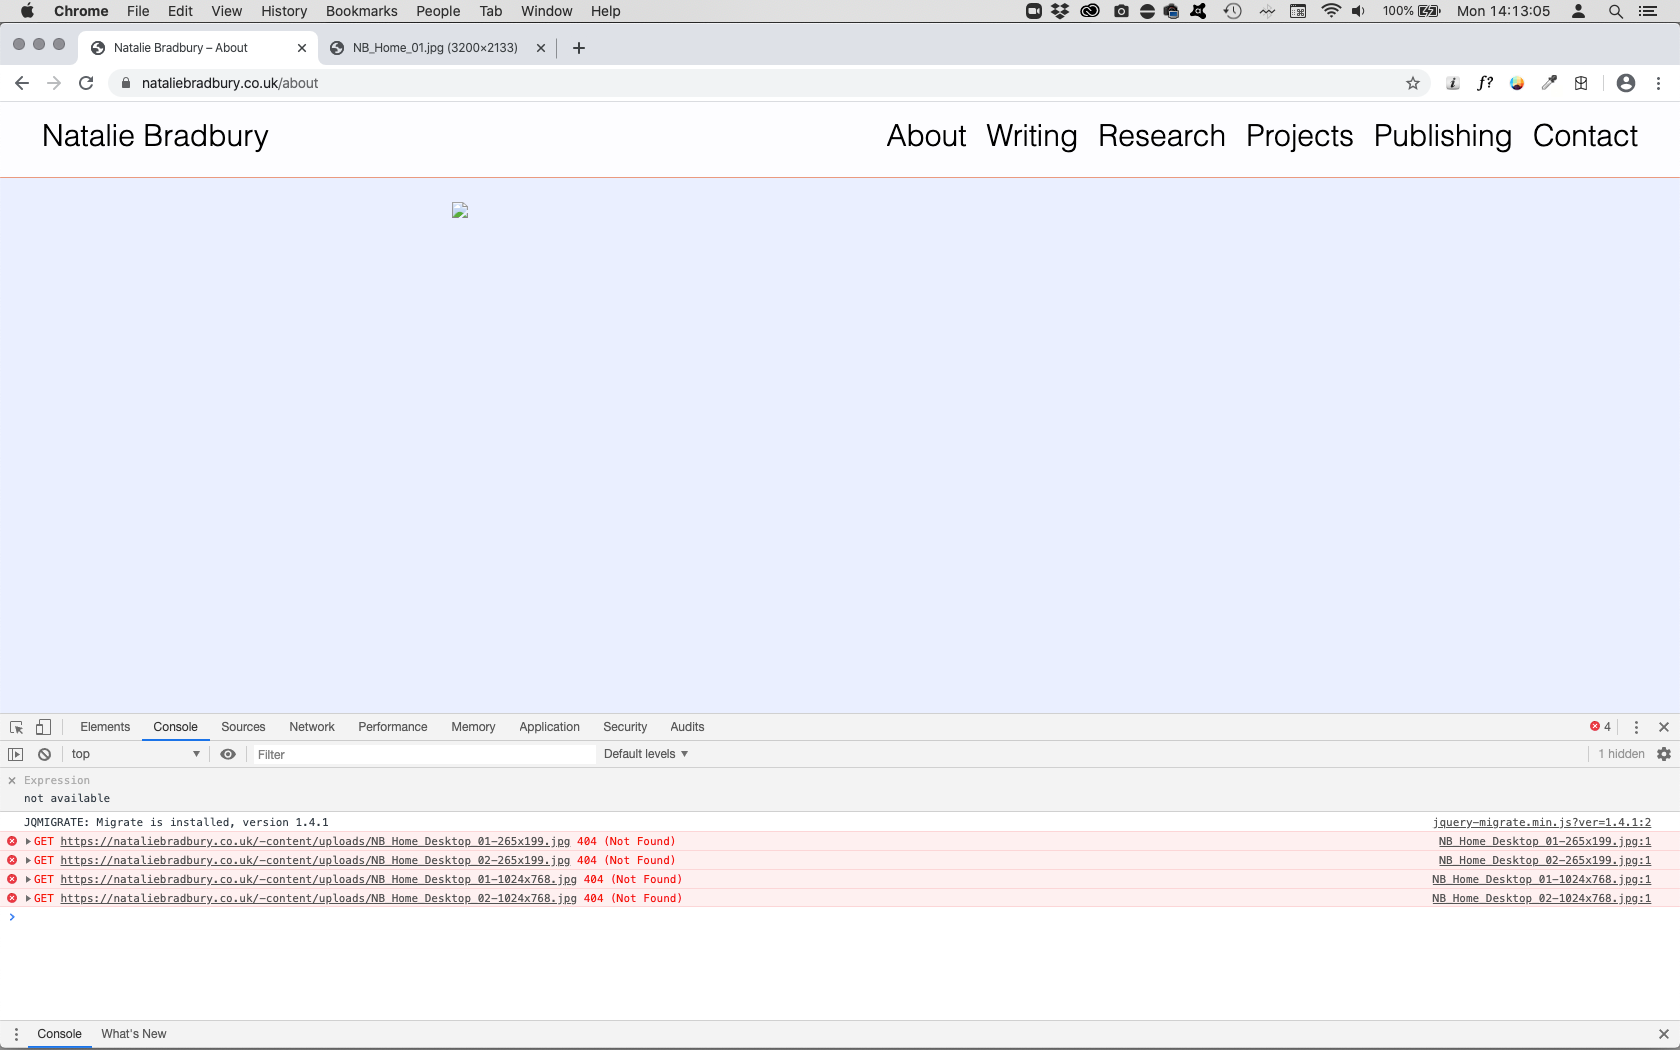Click the live expression eye icon
Image resolution: width=1680 pixels, height=1050 pixels.
(228, 754)
